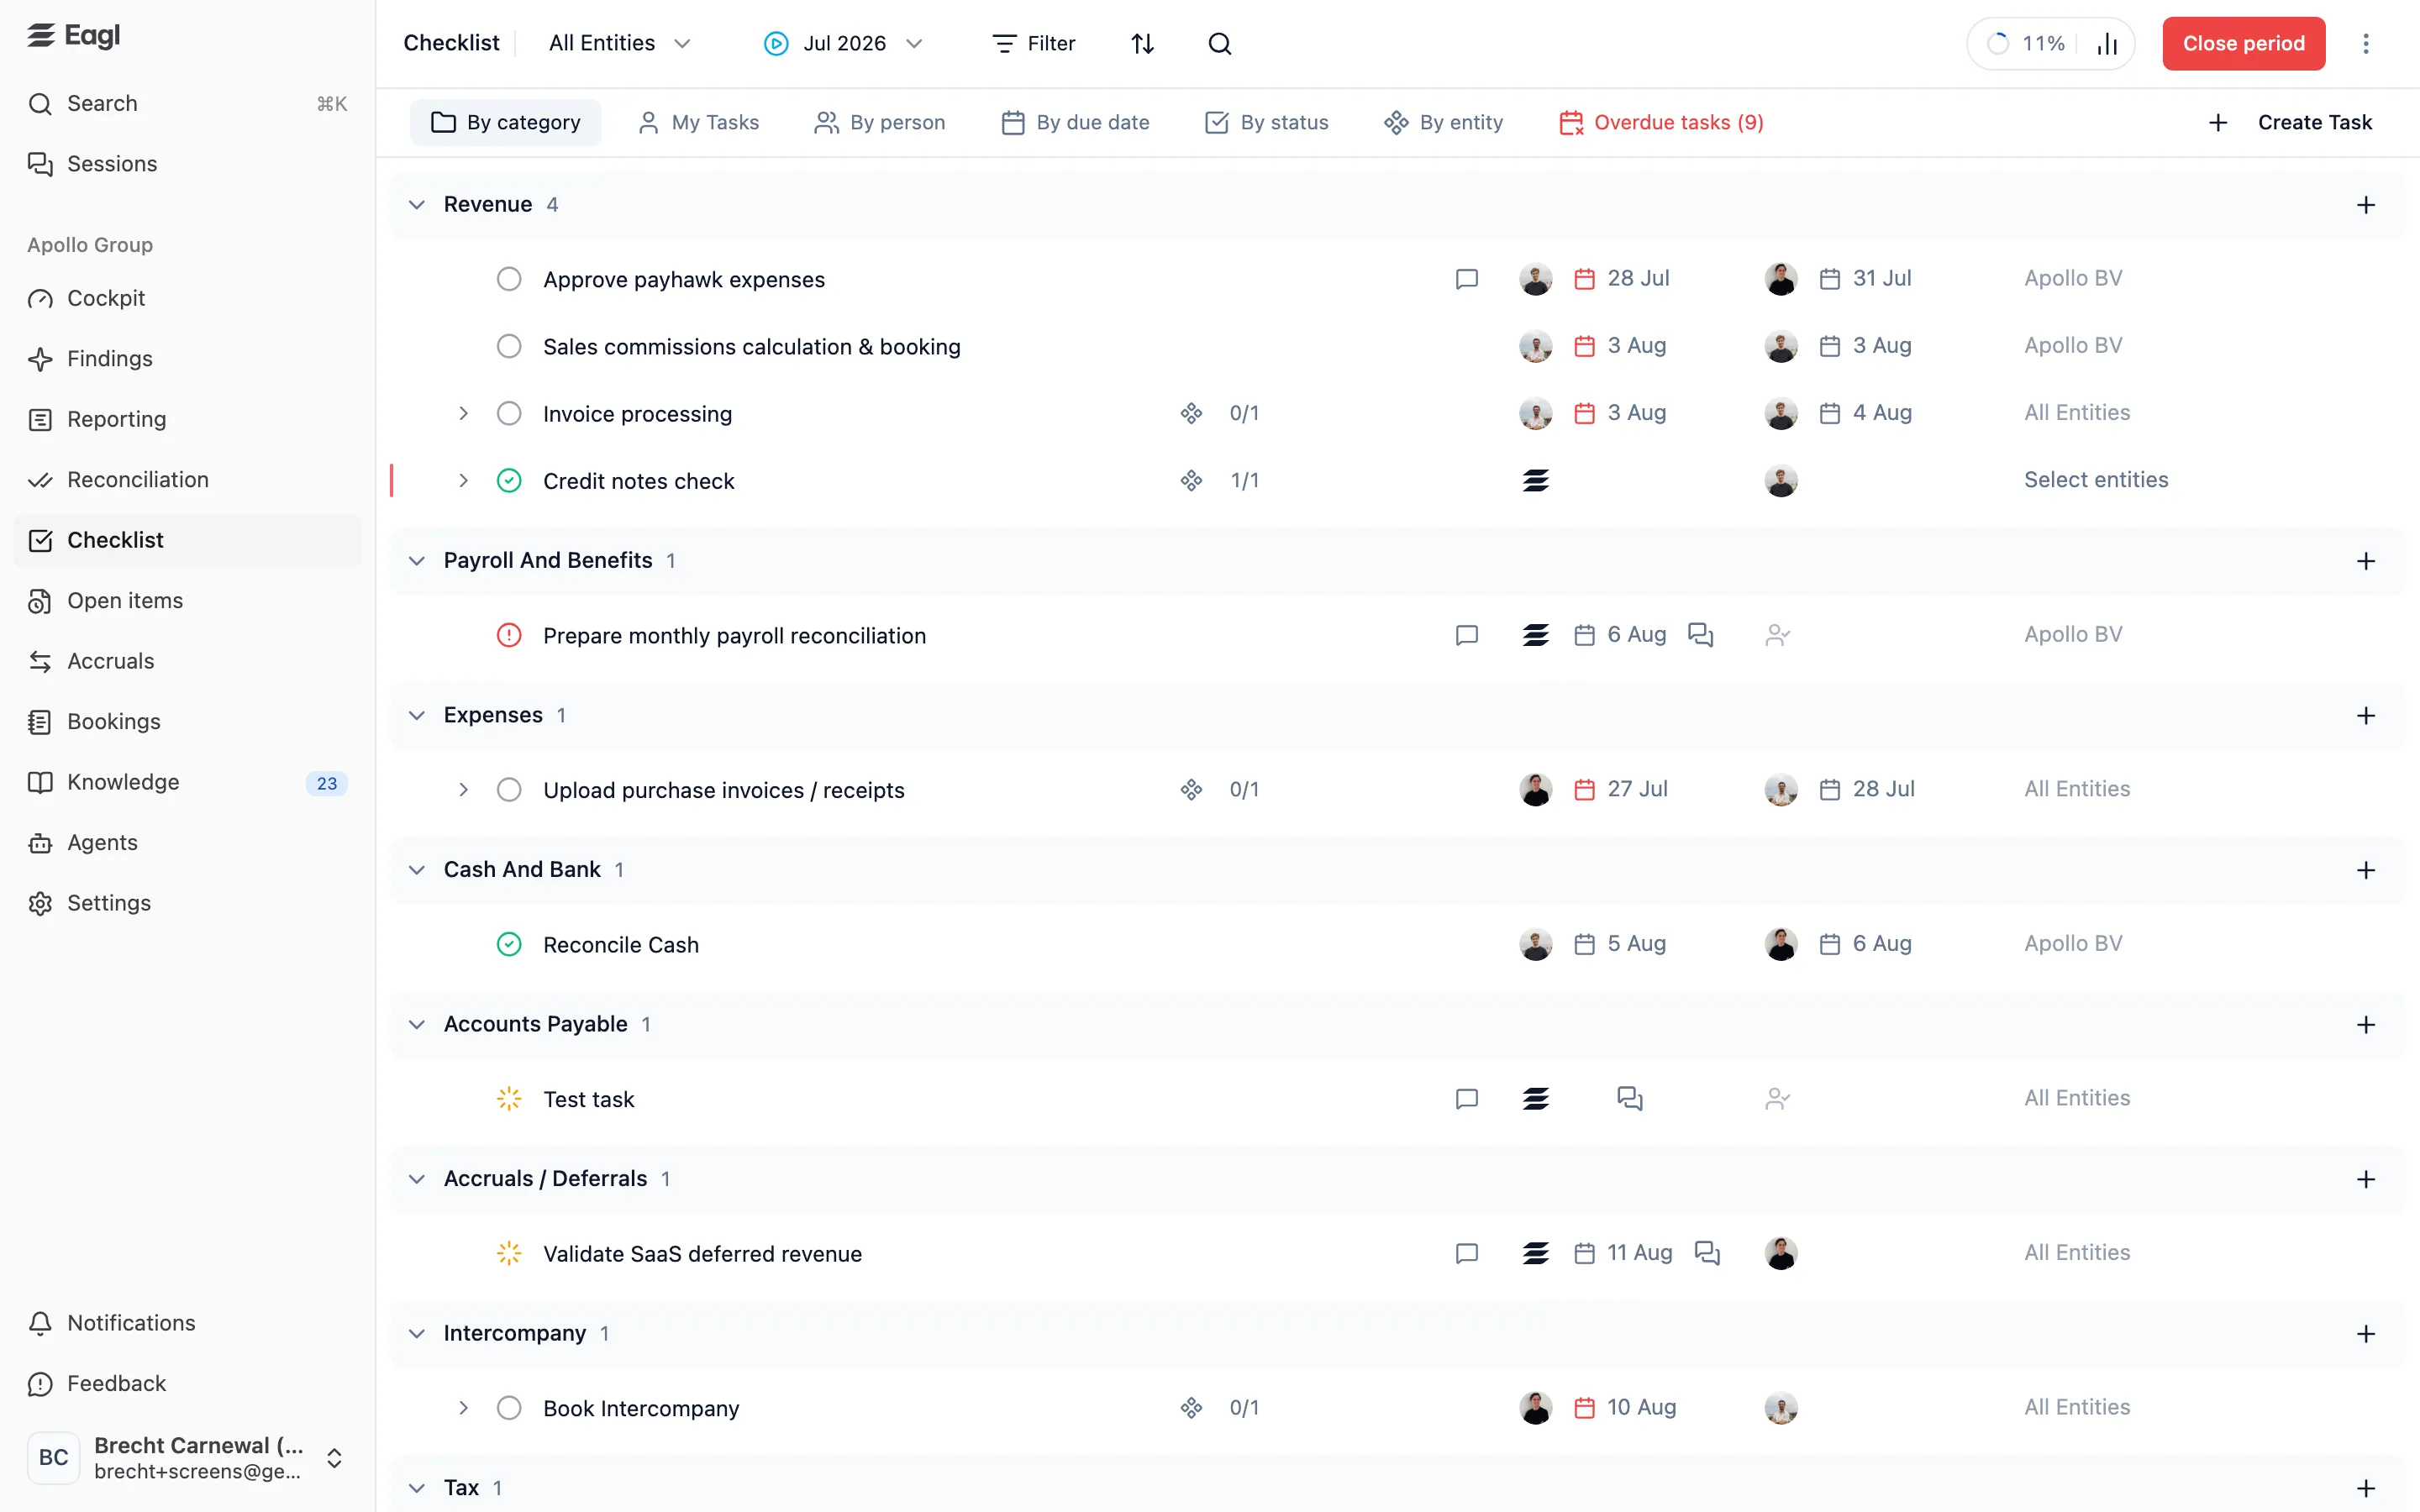Open comment icon on Test task

(1466, 1099)
